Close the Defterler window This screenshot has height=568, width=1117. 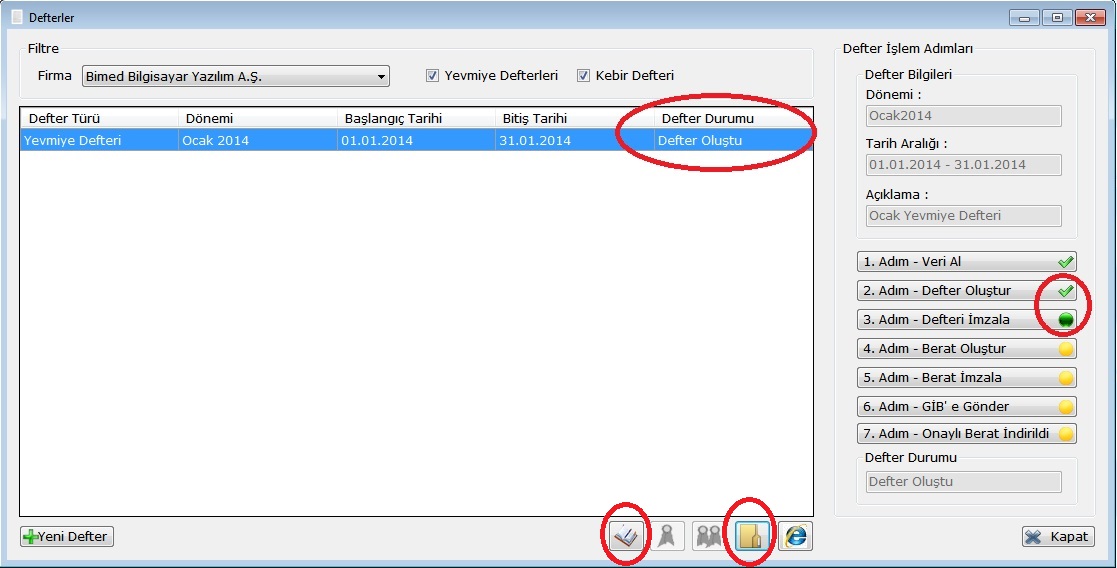[1091, 18]
